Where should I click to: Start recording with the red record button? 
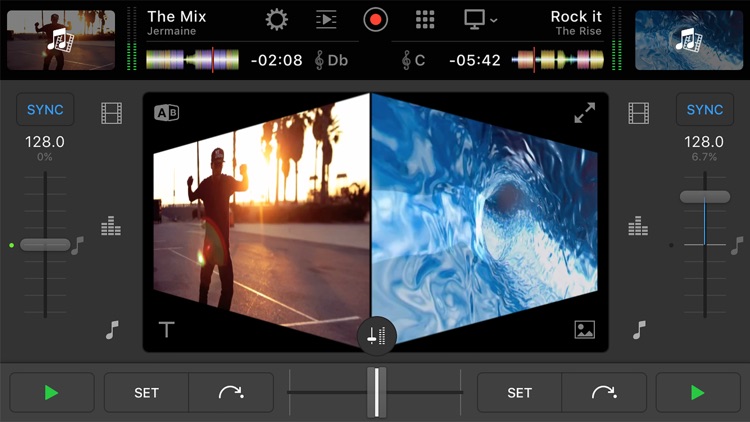click(x=375, y=20)
